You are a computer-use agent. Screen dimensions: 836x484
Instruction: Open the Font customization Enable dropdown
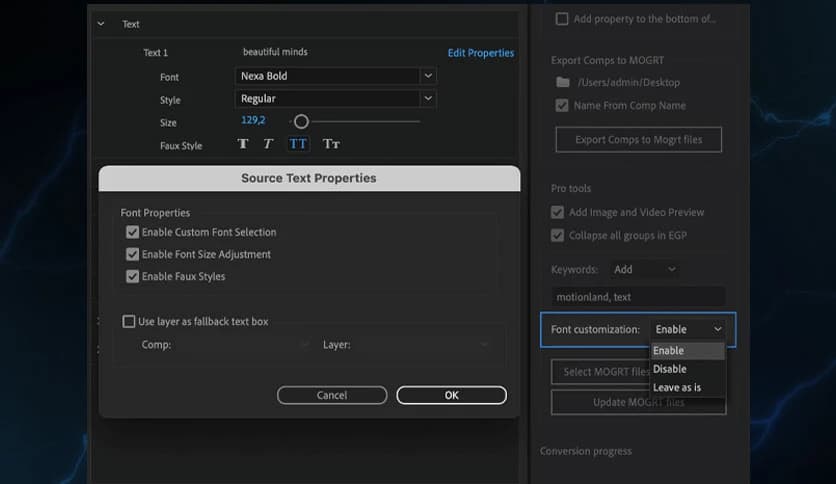coord(687,329)
